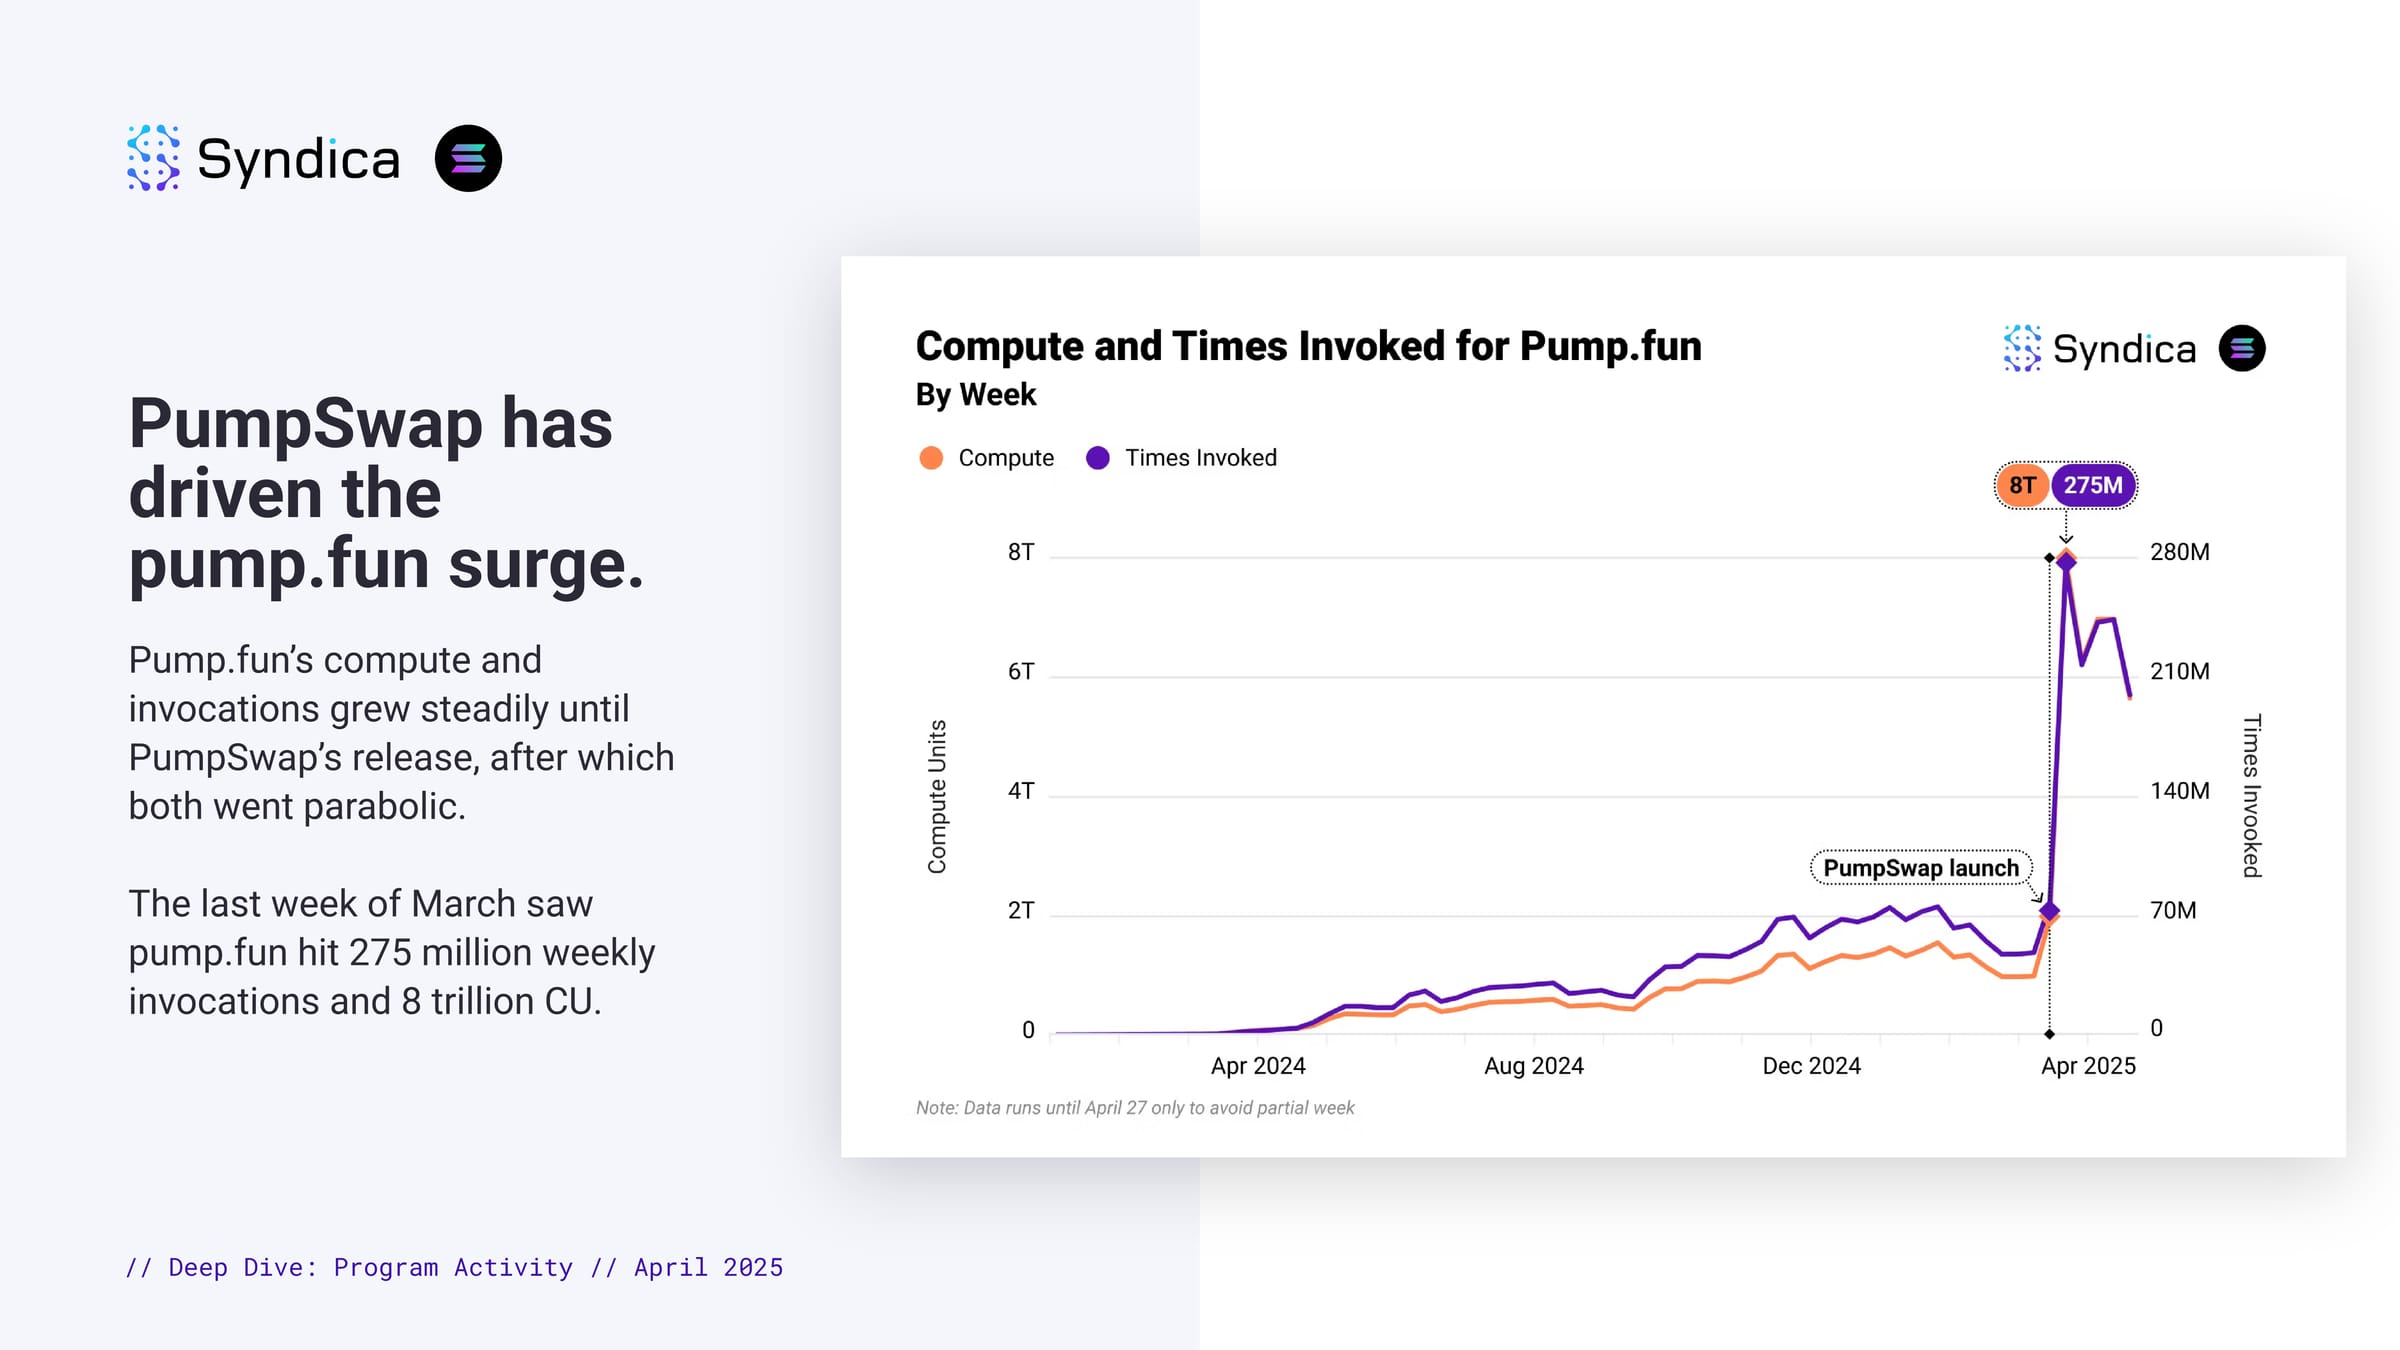Image resolution: width=2400 pixels, height=1350 pixels.
Task: Click the Solana icon in chart header
Action: point(2242,348)
